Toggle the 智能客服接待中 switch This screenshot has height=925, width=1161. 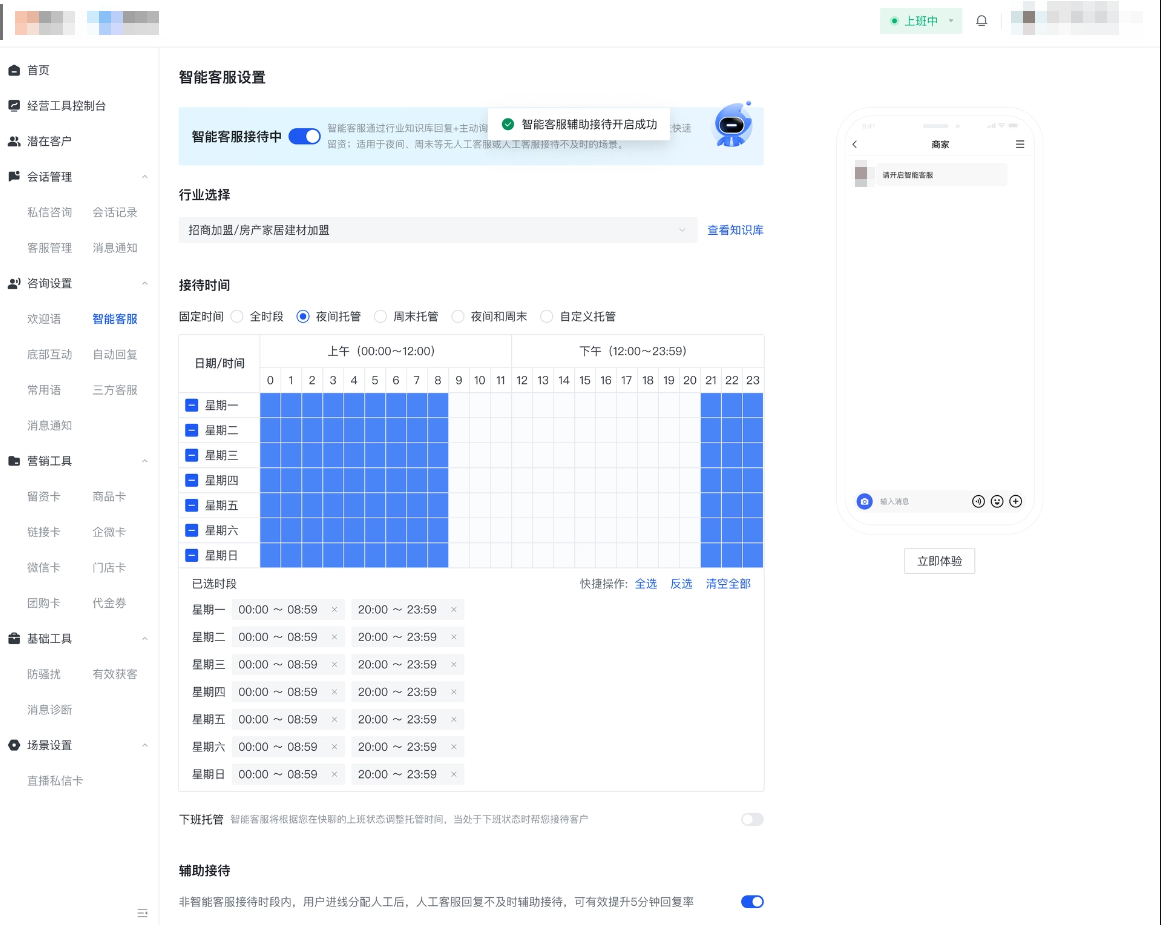[304, 136]
